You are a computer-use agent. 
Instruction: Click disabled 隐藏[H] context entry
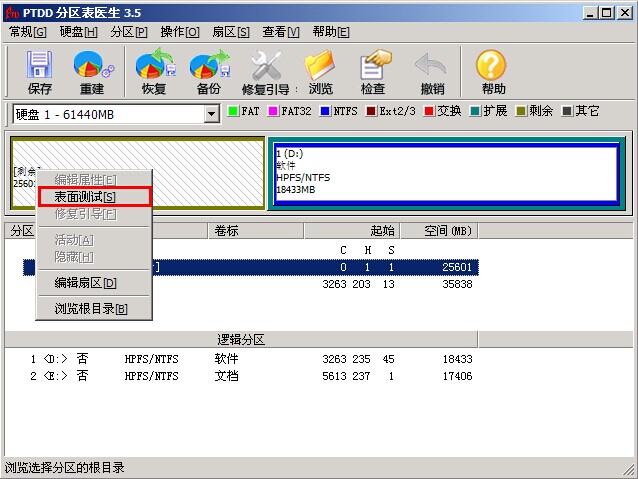94,257
